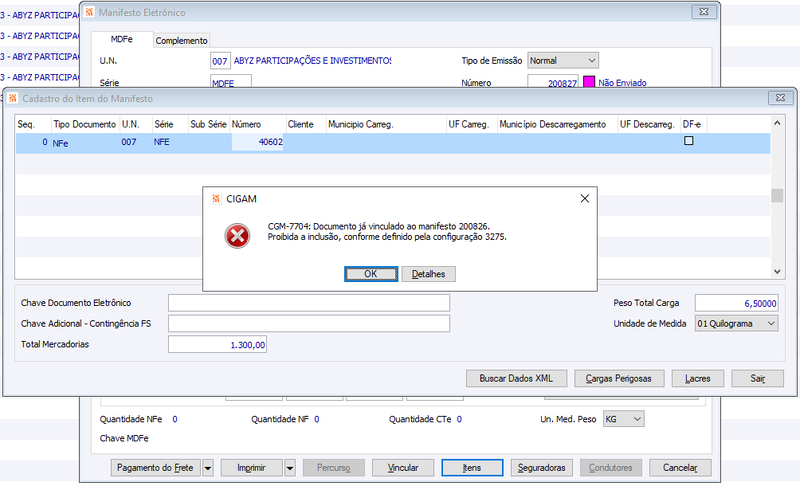Open the Un. Med. Peso KG dropdown

[623, 419]
